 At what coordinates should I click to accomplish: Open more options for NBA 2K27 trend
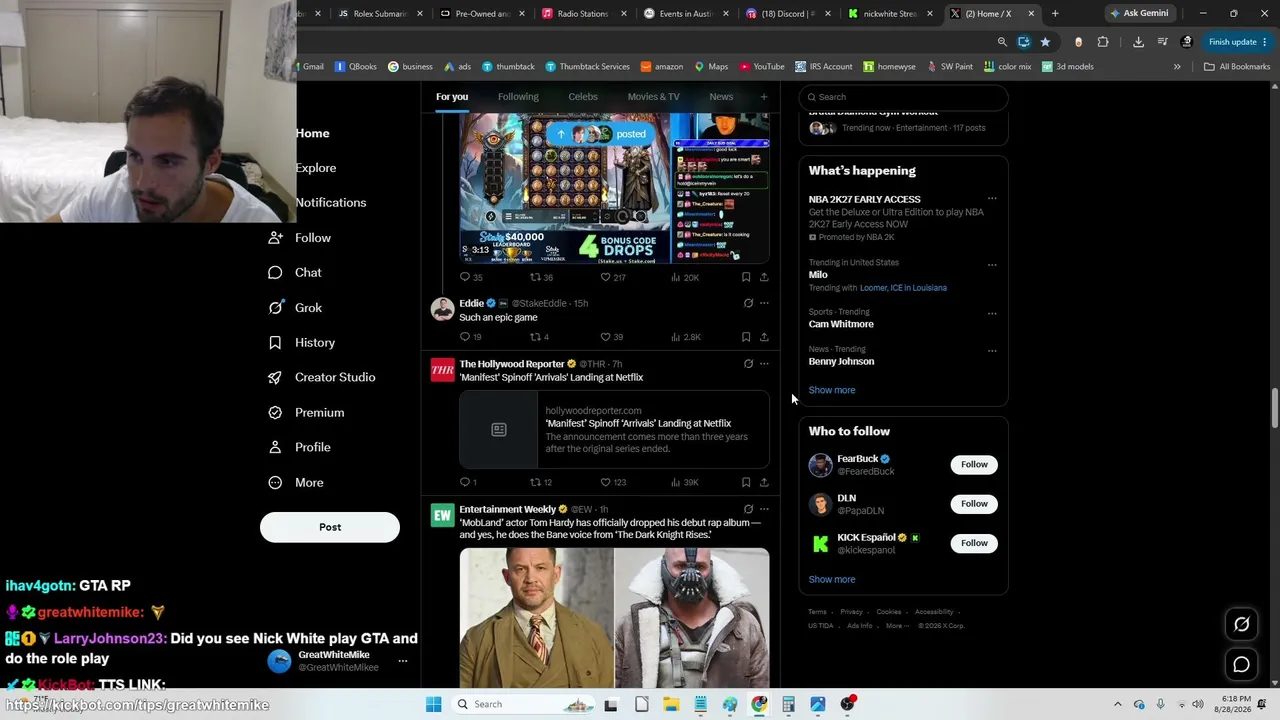(x=992, y=199)
